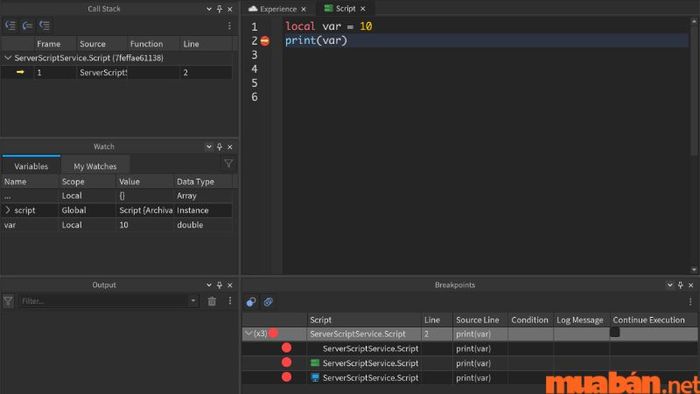Select the '...' Local Array variable row
This screenshot has width=700, height=394.
pyautogui.click(x=117, y=195)
